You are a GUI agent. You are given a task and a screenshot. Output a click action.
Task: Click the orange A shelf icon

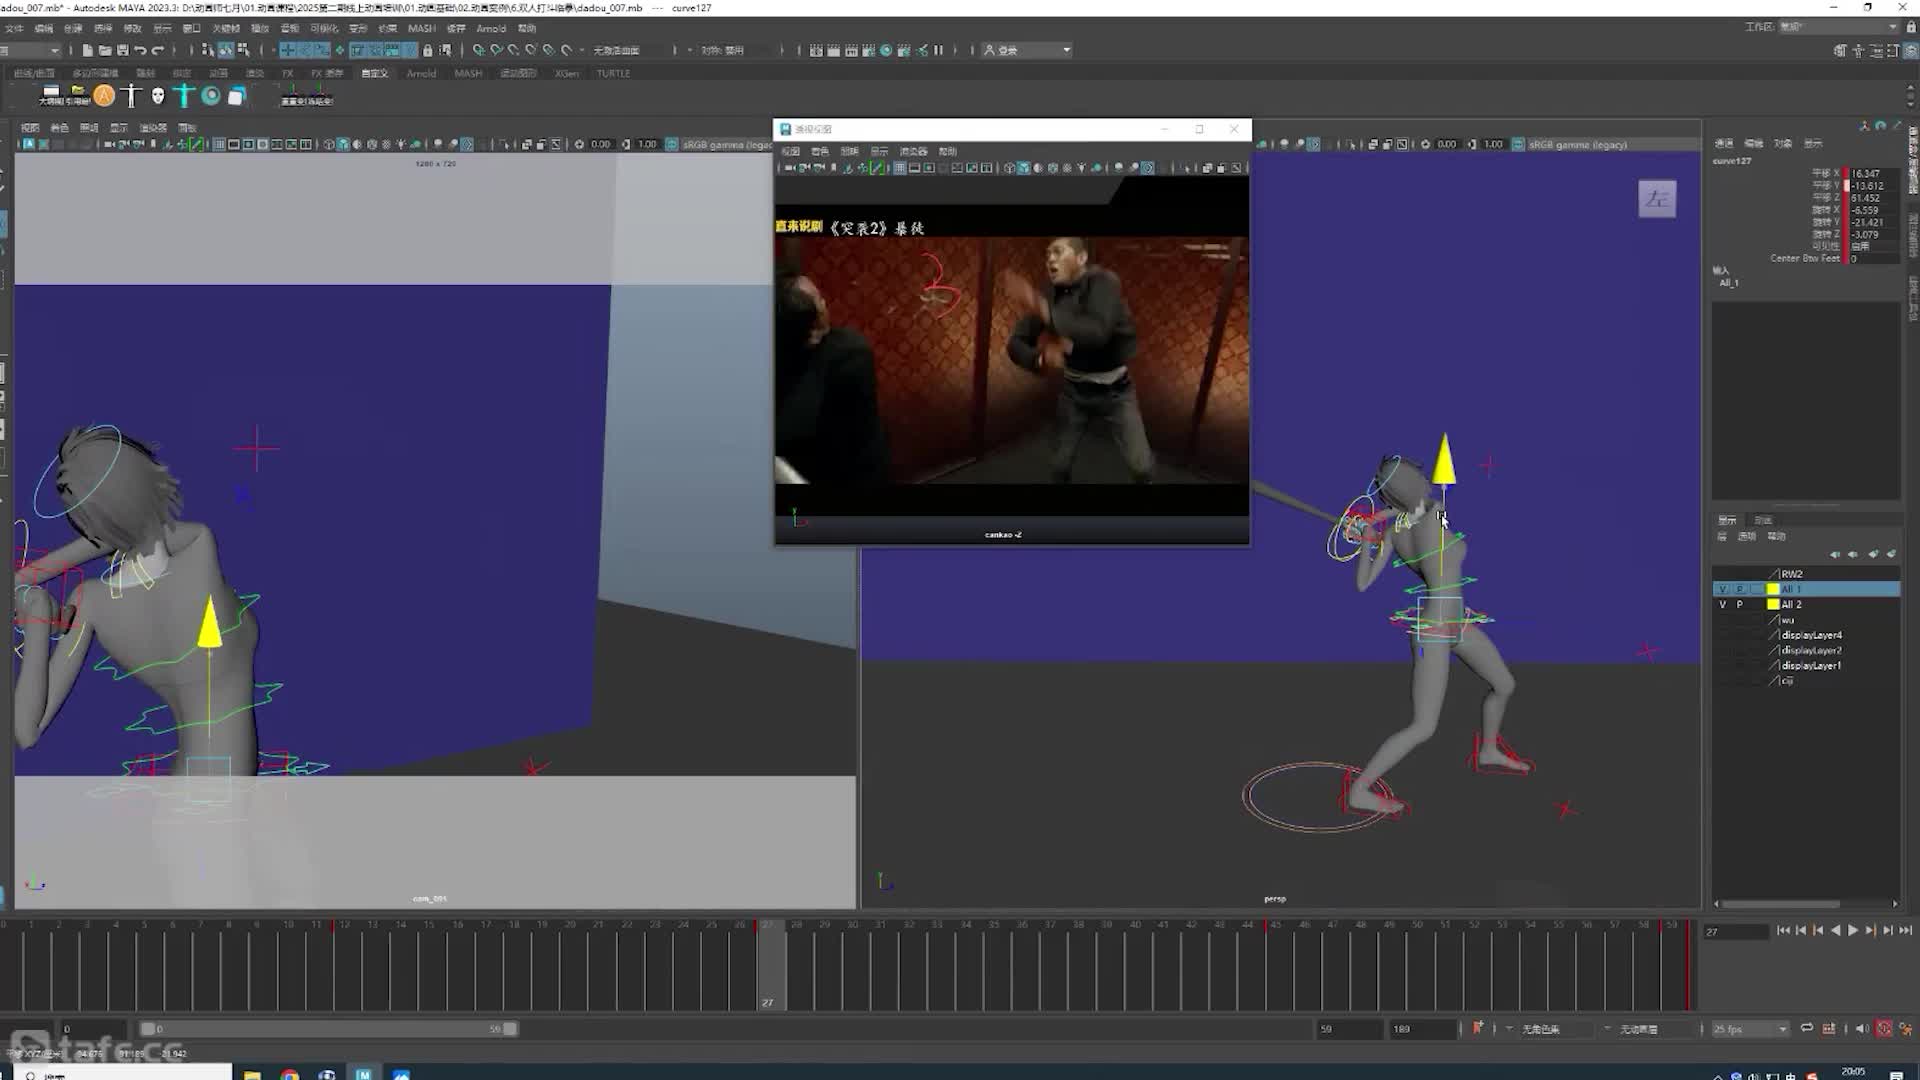(x=104, y=96)
